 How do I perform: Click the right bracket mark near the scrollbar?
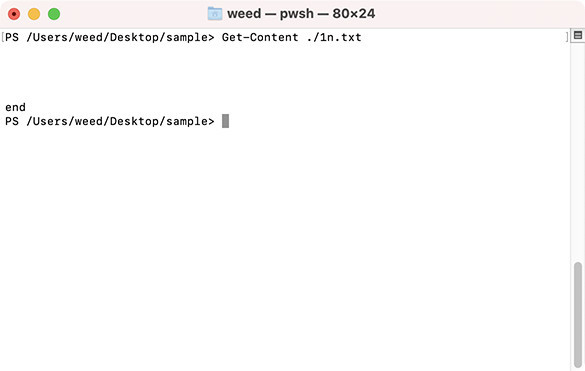567,37
